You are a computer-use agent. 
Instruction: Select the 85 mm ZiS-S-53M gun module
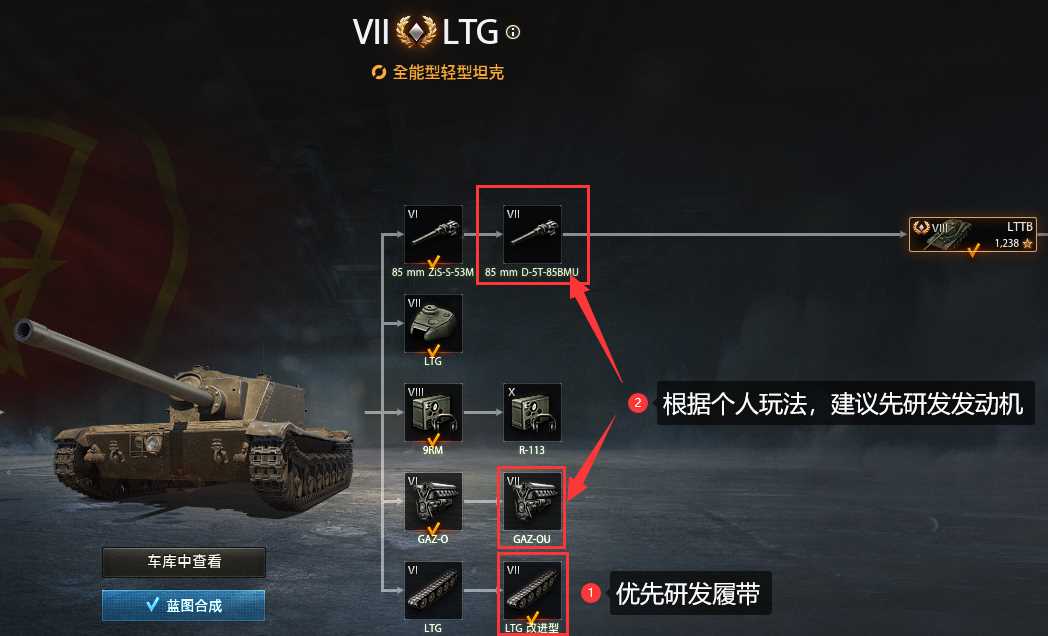[433, 234]
